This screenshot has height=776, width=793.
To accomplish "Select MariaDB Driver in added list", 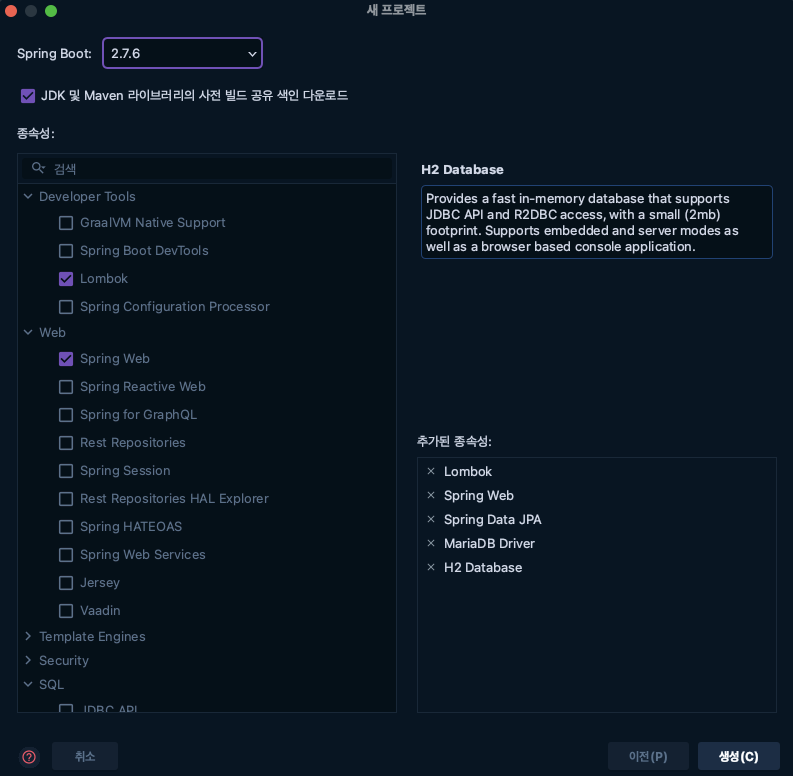I will [x=489, y=543].
